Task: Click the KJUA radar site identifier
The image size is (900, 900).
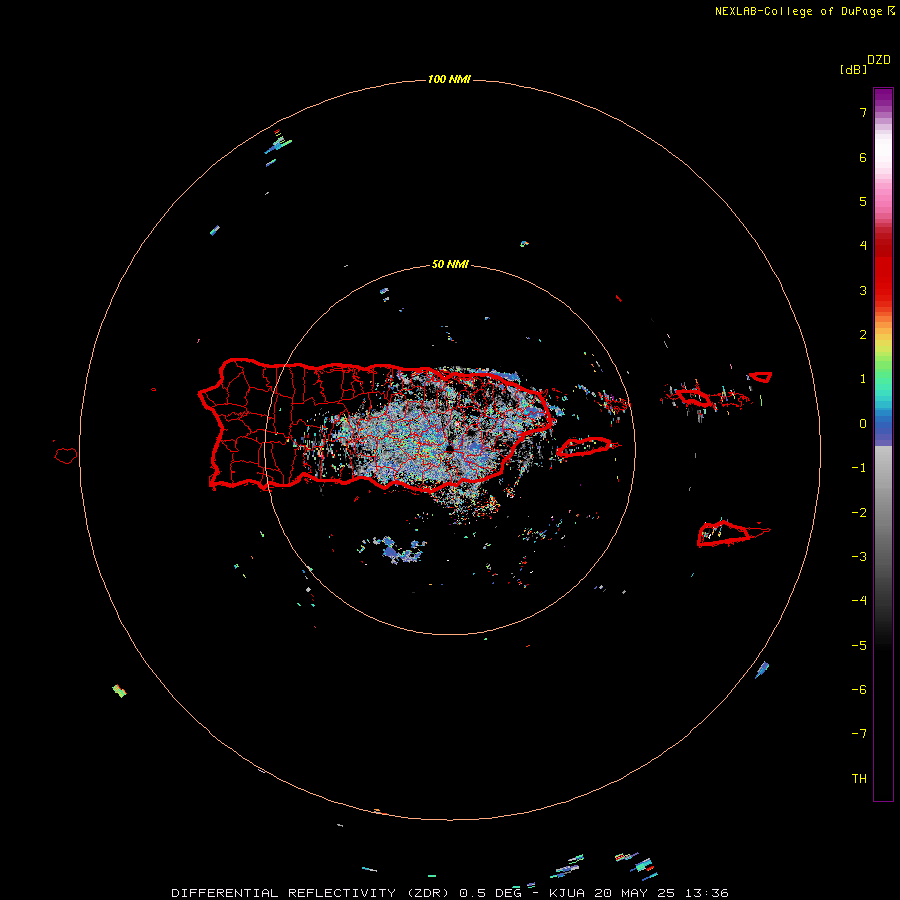Action: pyautogui.click(x=567, y=893)
